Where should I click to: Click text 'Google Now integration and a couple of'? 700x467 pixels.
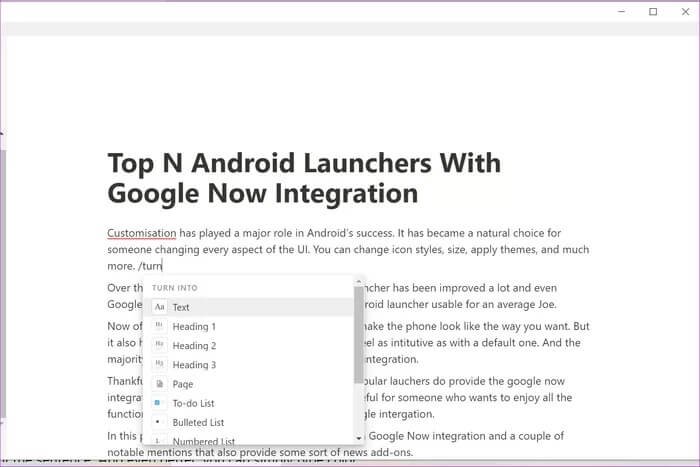pyautogui.click(x=466, y=436)
